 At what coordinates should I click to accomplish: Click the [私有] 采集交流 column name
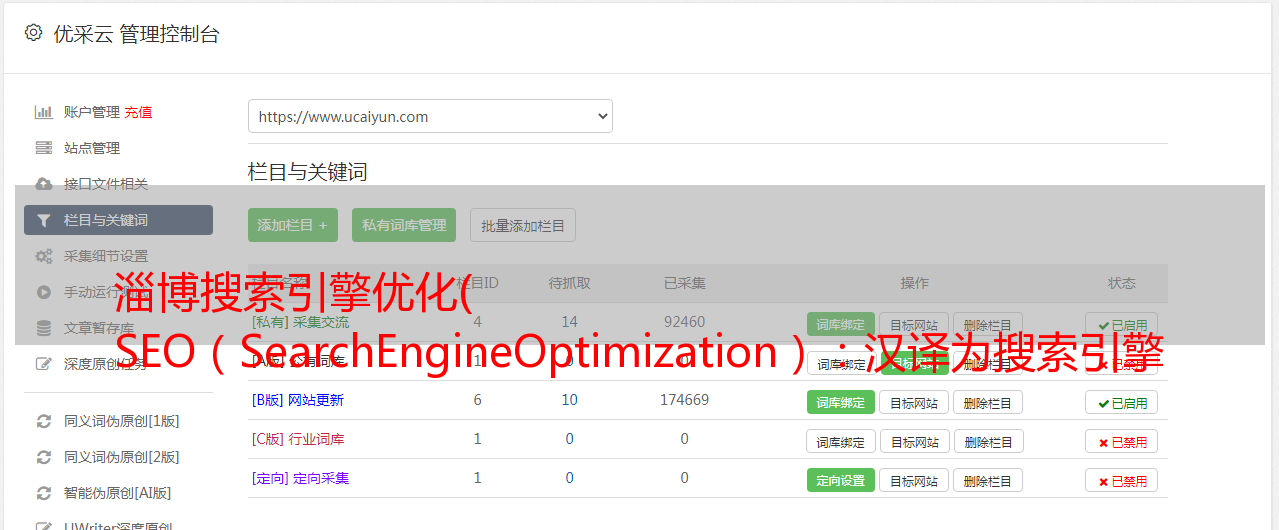[300, 322]
